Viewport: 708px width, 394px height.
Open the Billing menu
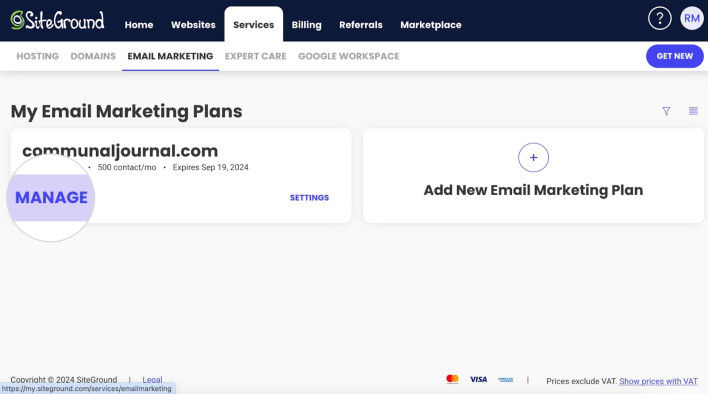tap(306, 25)
